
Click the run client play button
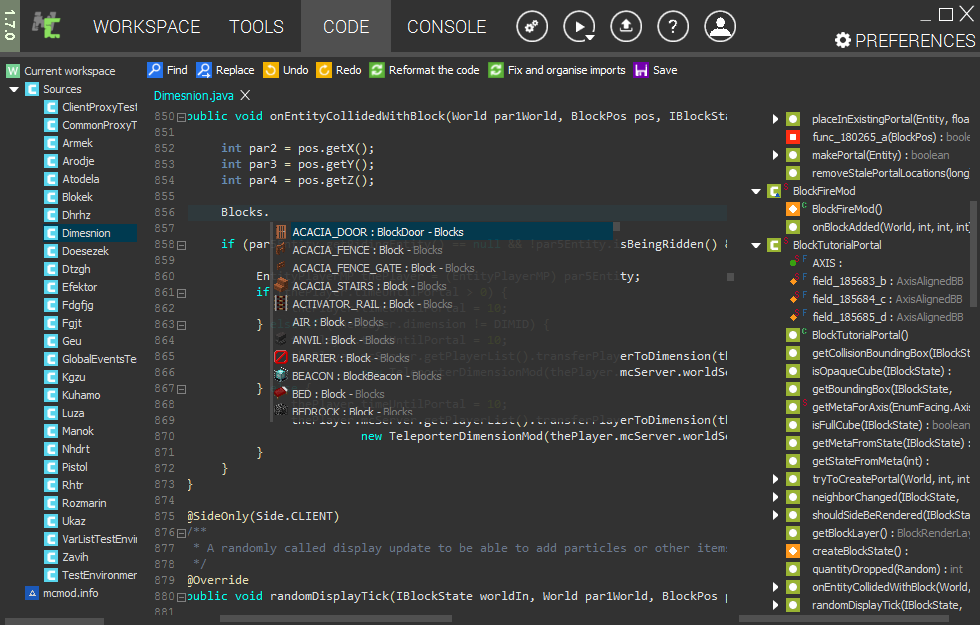(x=579, y=27)
